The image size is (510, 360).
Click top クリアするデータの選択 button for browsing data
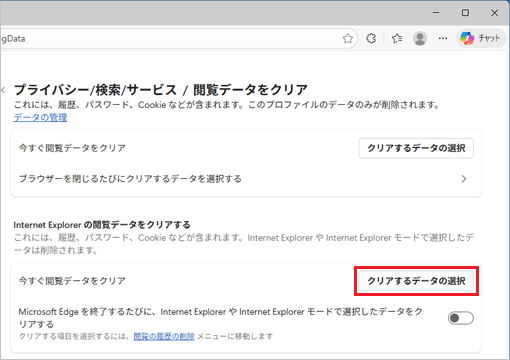click(416, 148)
